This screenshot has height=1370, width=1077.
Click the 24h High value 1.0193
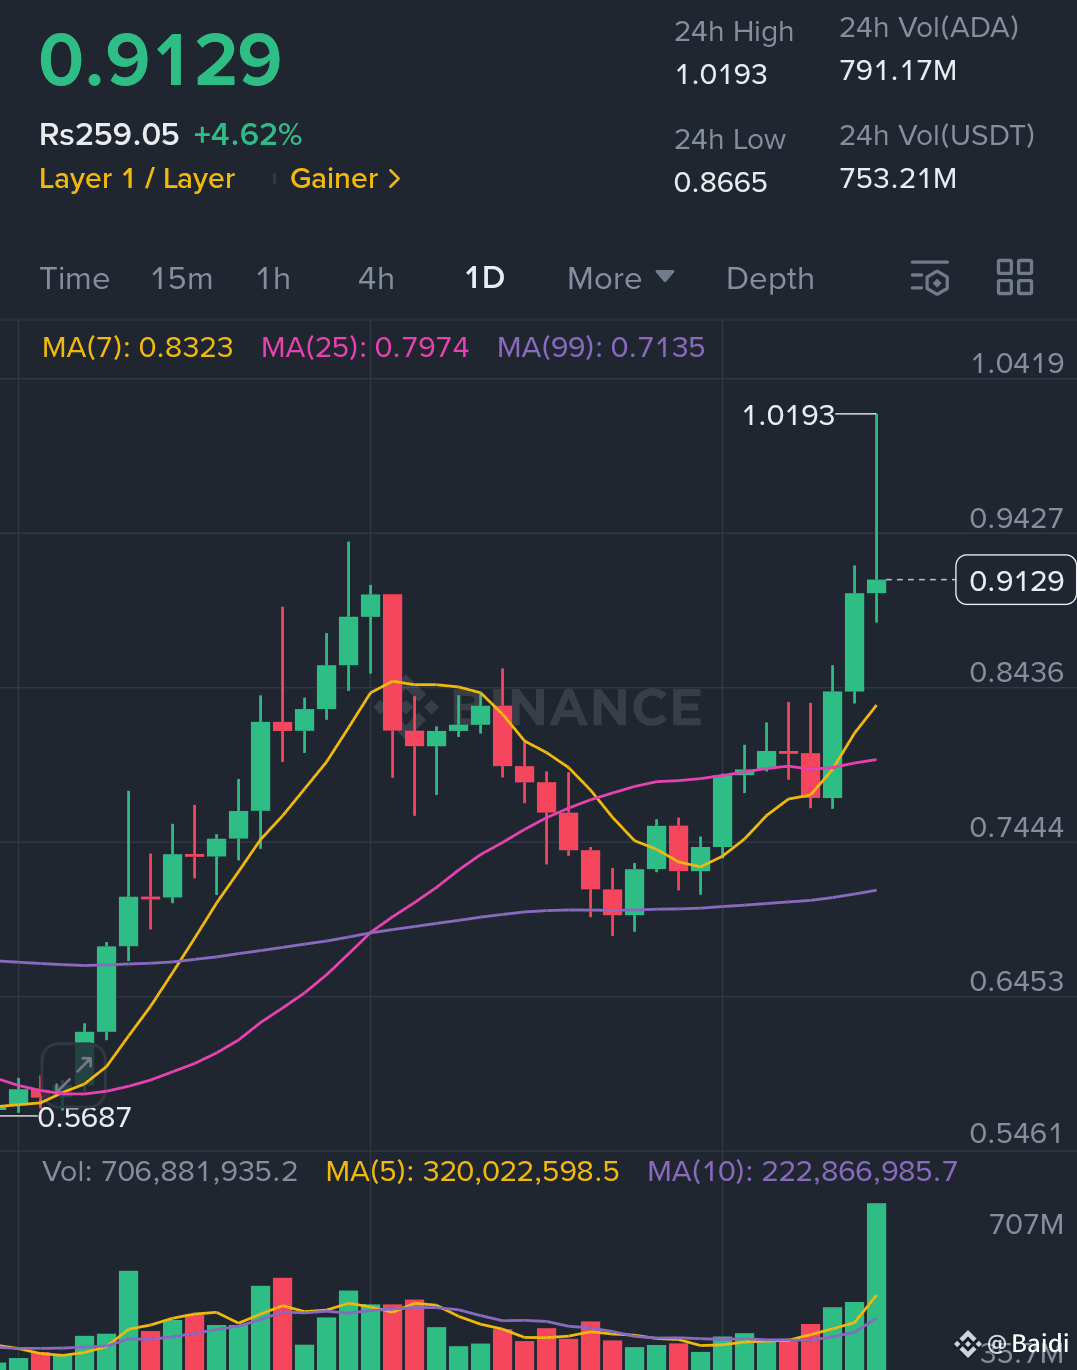(721, 74)
